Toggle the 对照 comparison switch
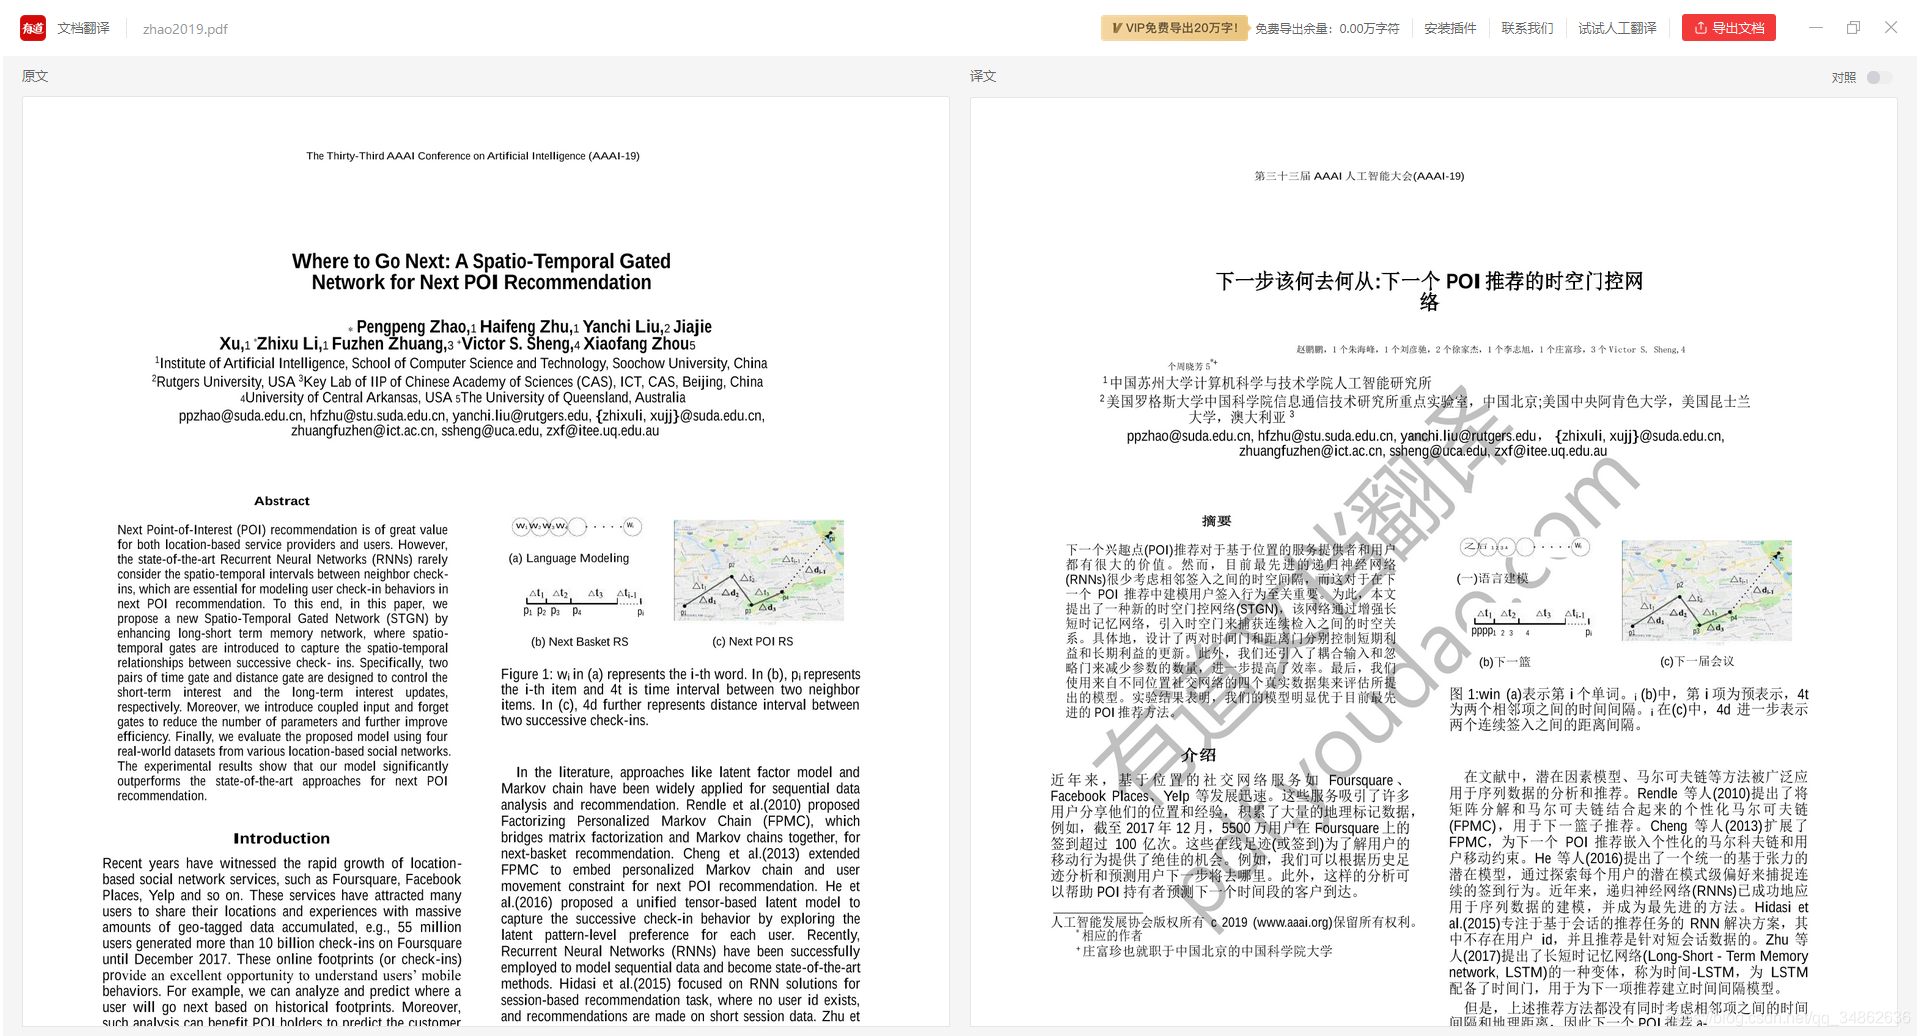 tap(1878, 77)
